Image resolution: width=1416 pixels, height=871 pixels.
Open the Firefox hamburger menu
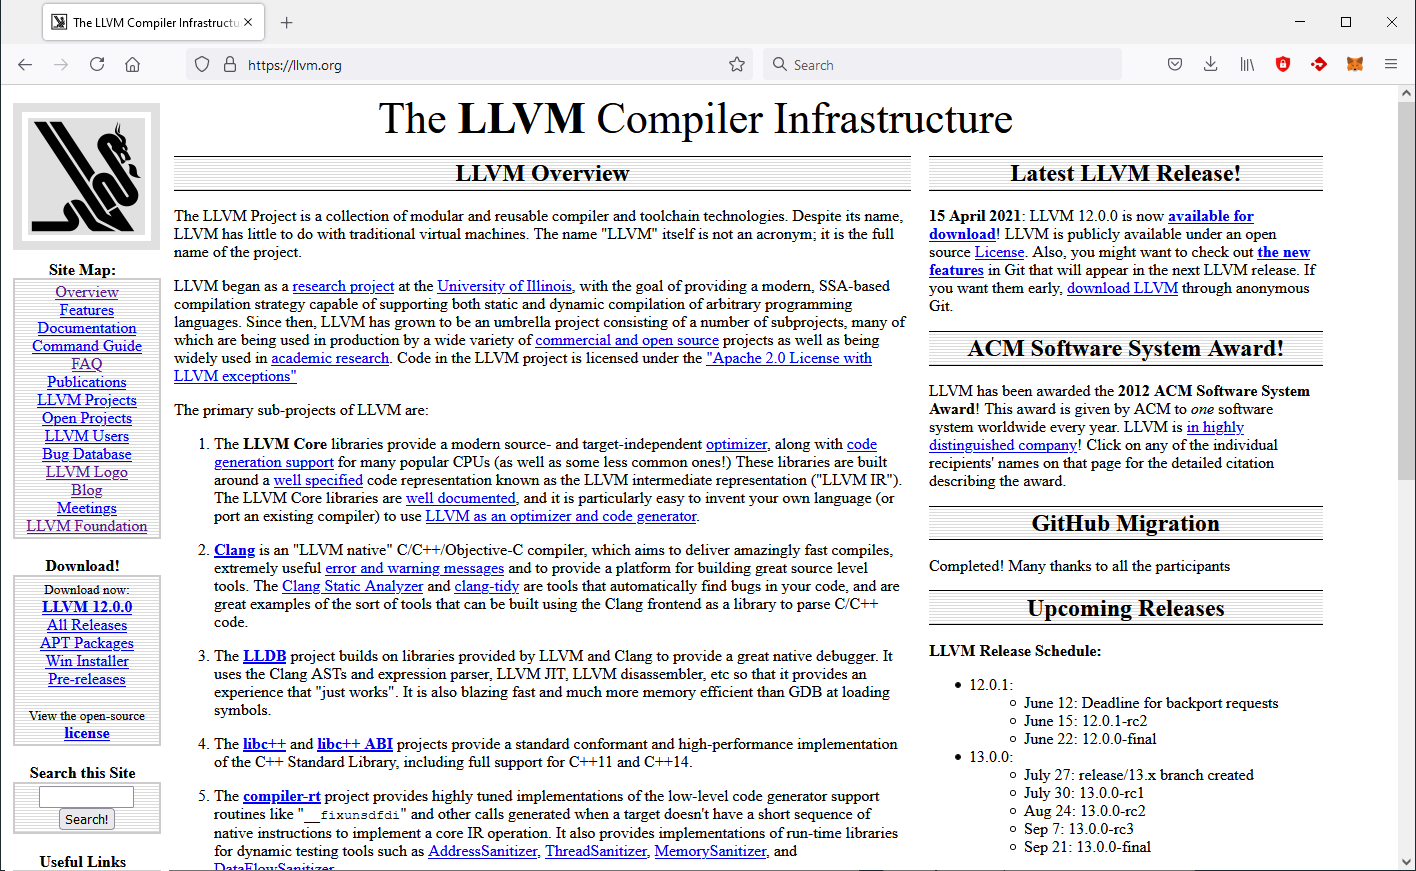coord(1391,64)
